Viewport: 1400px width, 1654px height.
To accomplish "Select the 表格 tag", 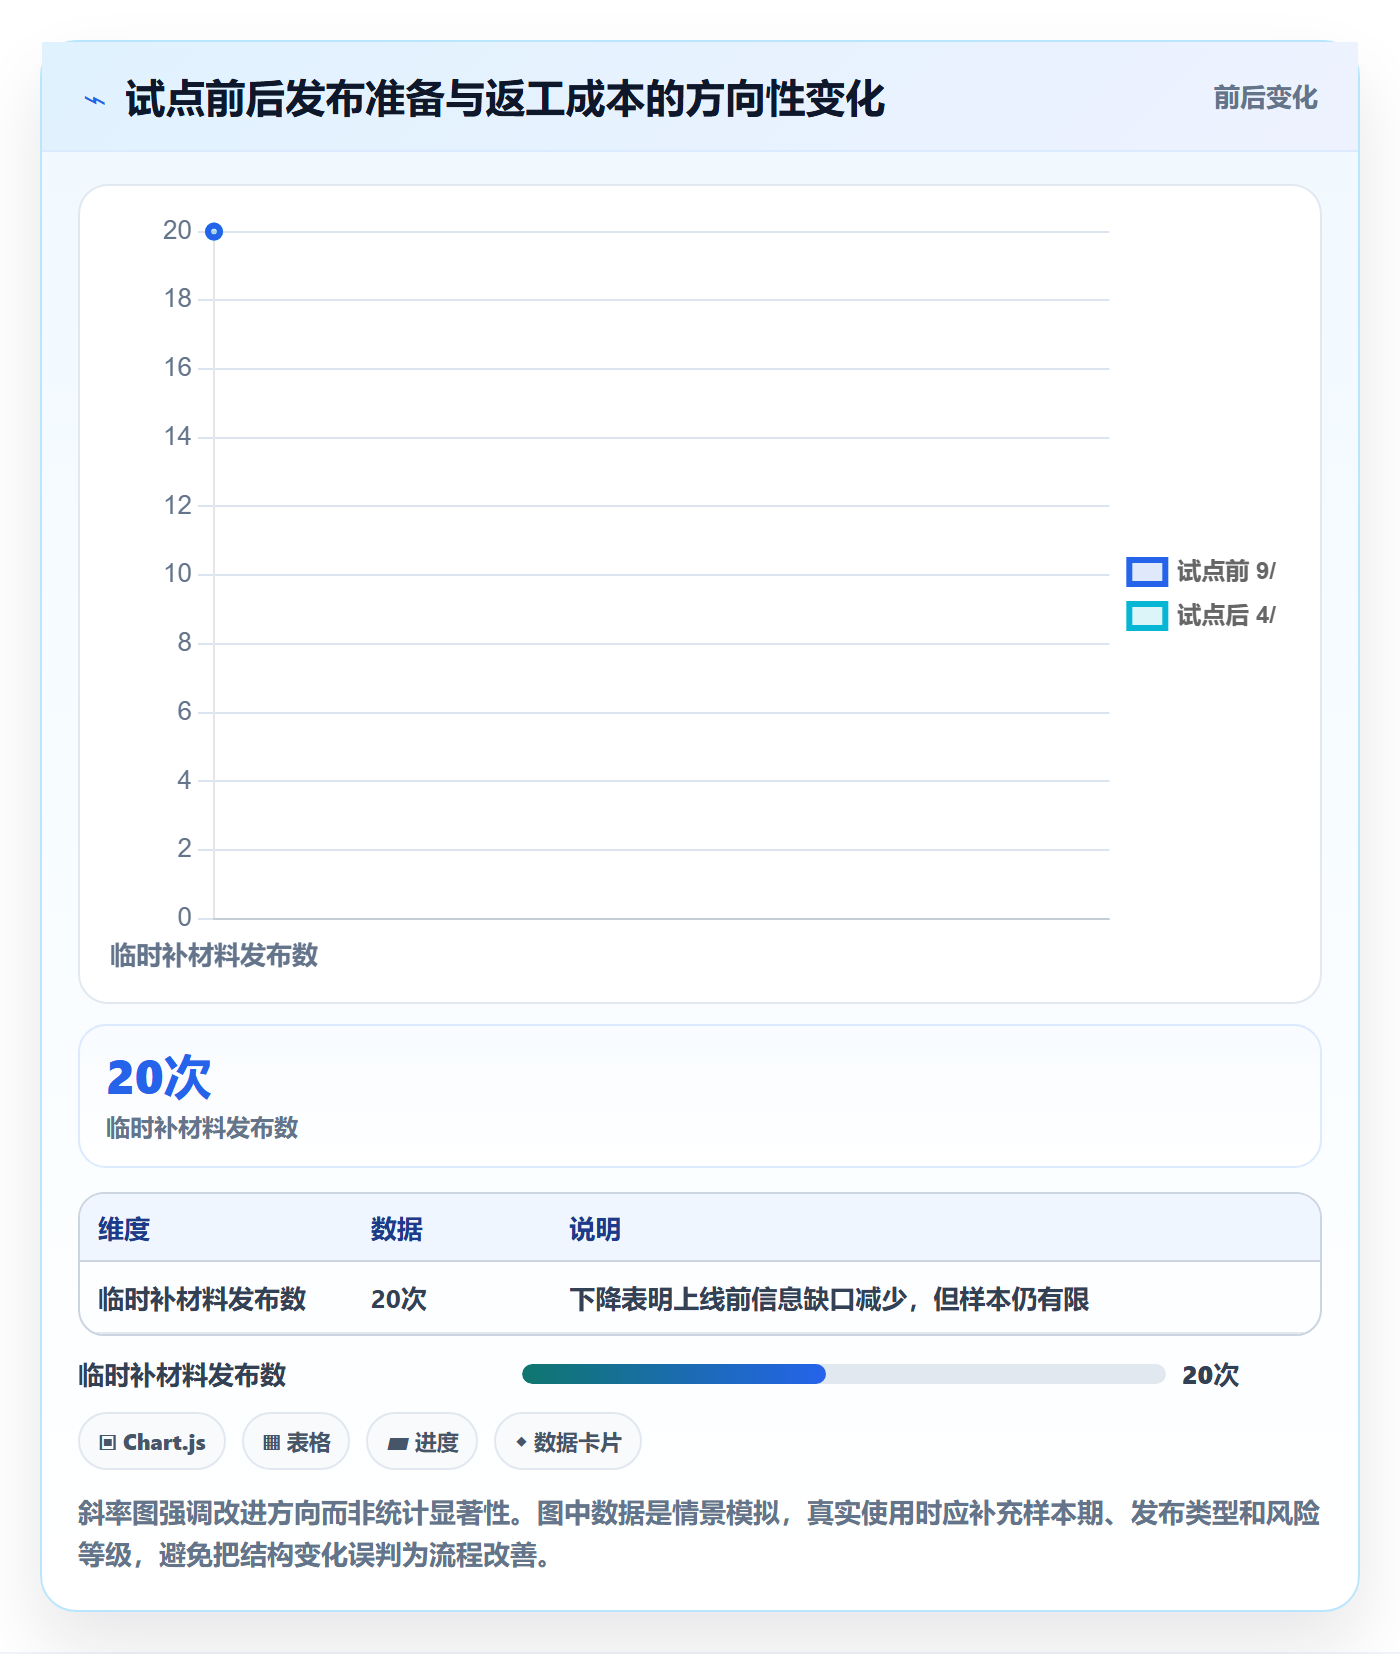I will pos(296,1441).
